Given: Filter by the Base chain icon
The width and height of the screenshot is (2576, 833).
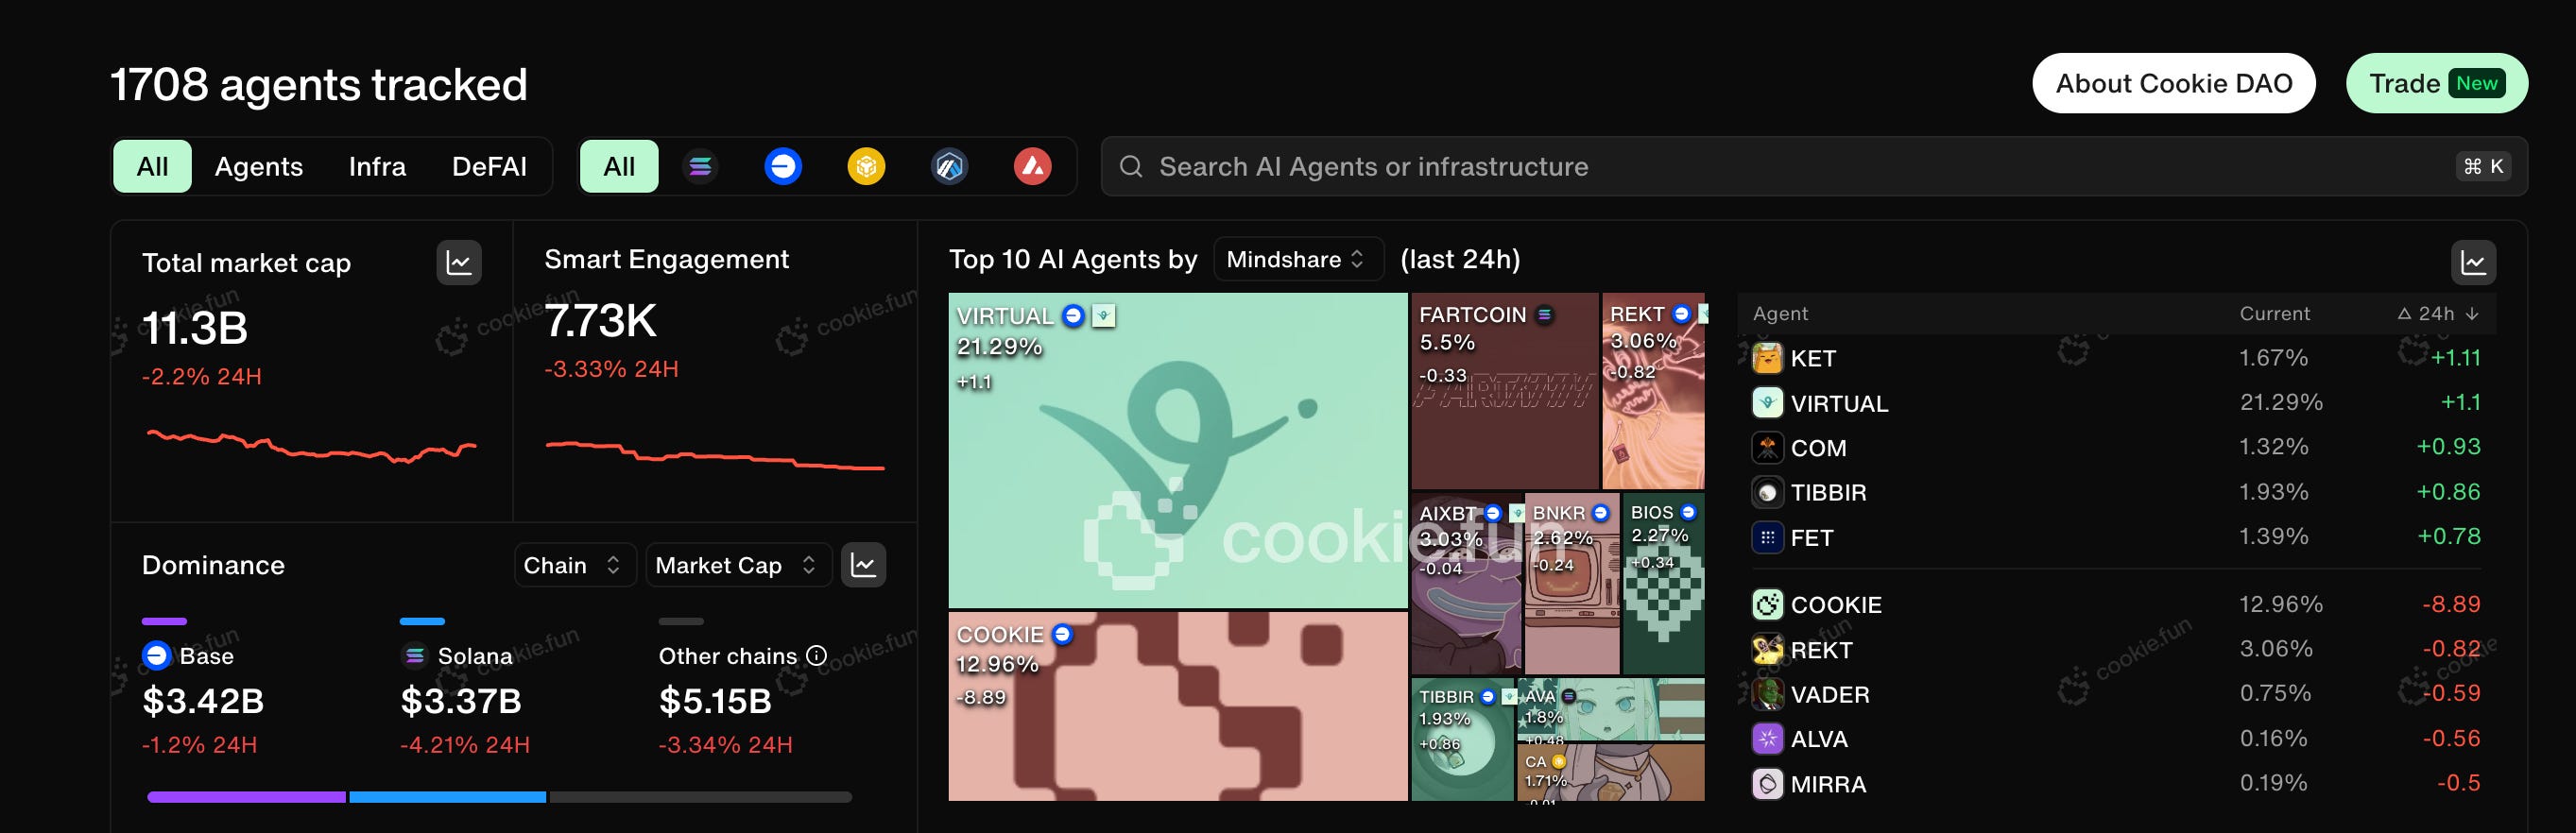Looking at the screenshot, I should coord(783,166).
